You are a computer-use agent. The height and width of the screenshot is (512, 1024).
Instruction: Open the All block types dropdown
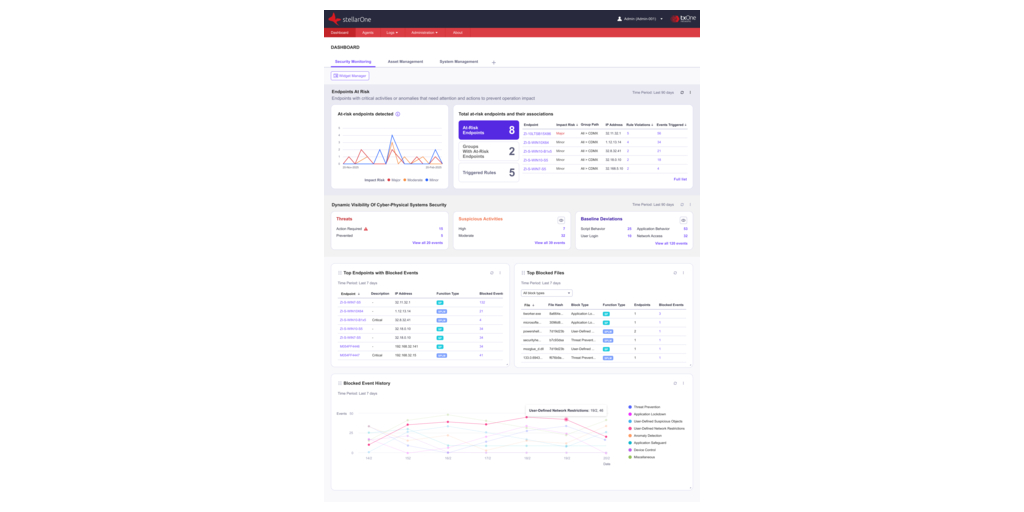(547, 293)
